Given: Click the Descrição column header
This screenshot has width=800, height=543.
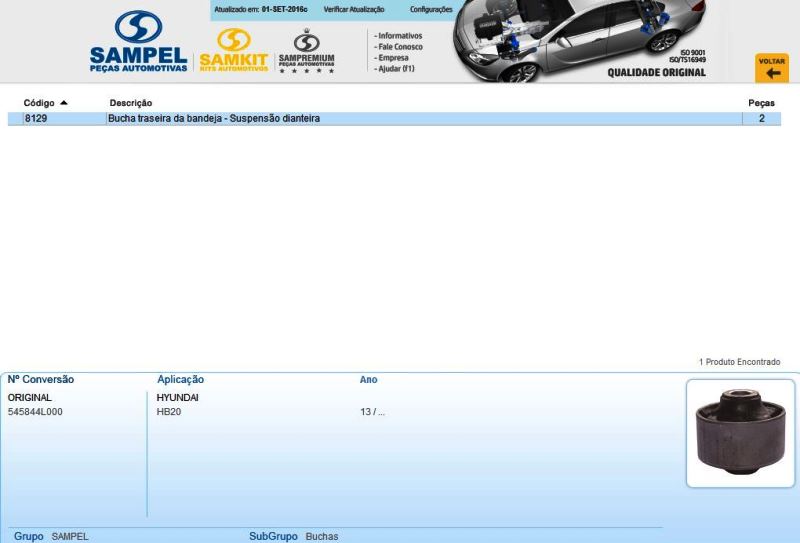Looking at the screenshot, I should tap(131, 103).
